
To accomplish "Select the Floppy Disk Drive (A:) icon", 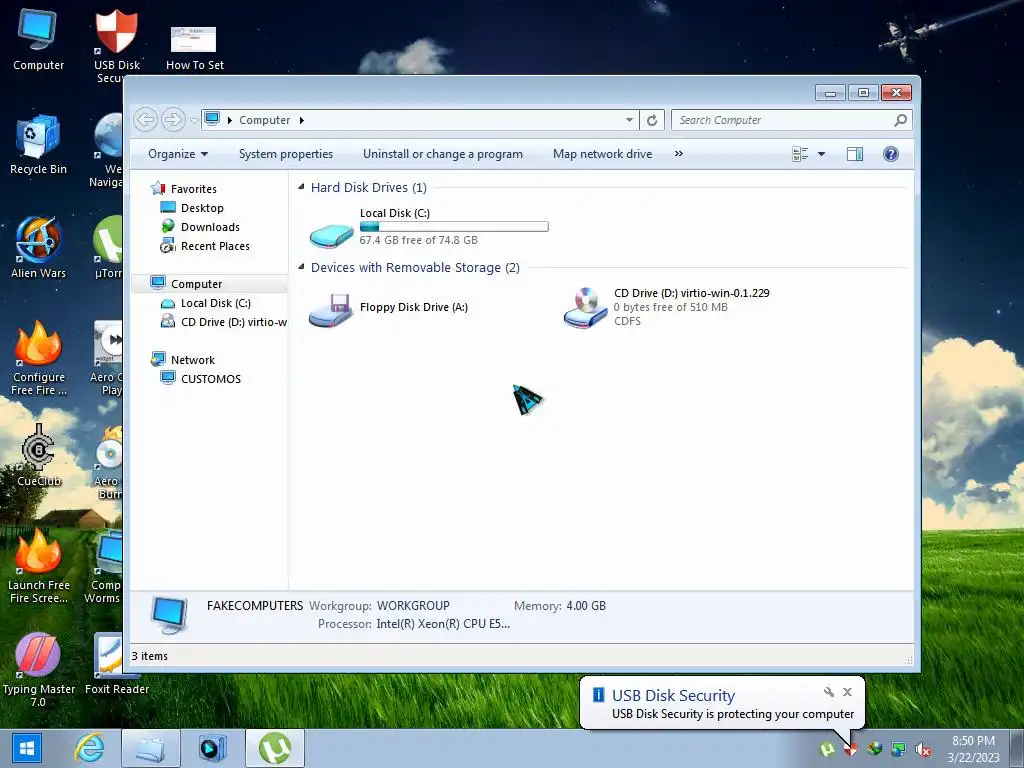I will click(330, 310).
